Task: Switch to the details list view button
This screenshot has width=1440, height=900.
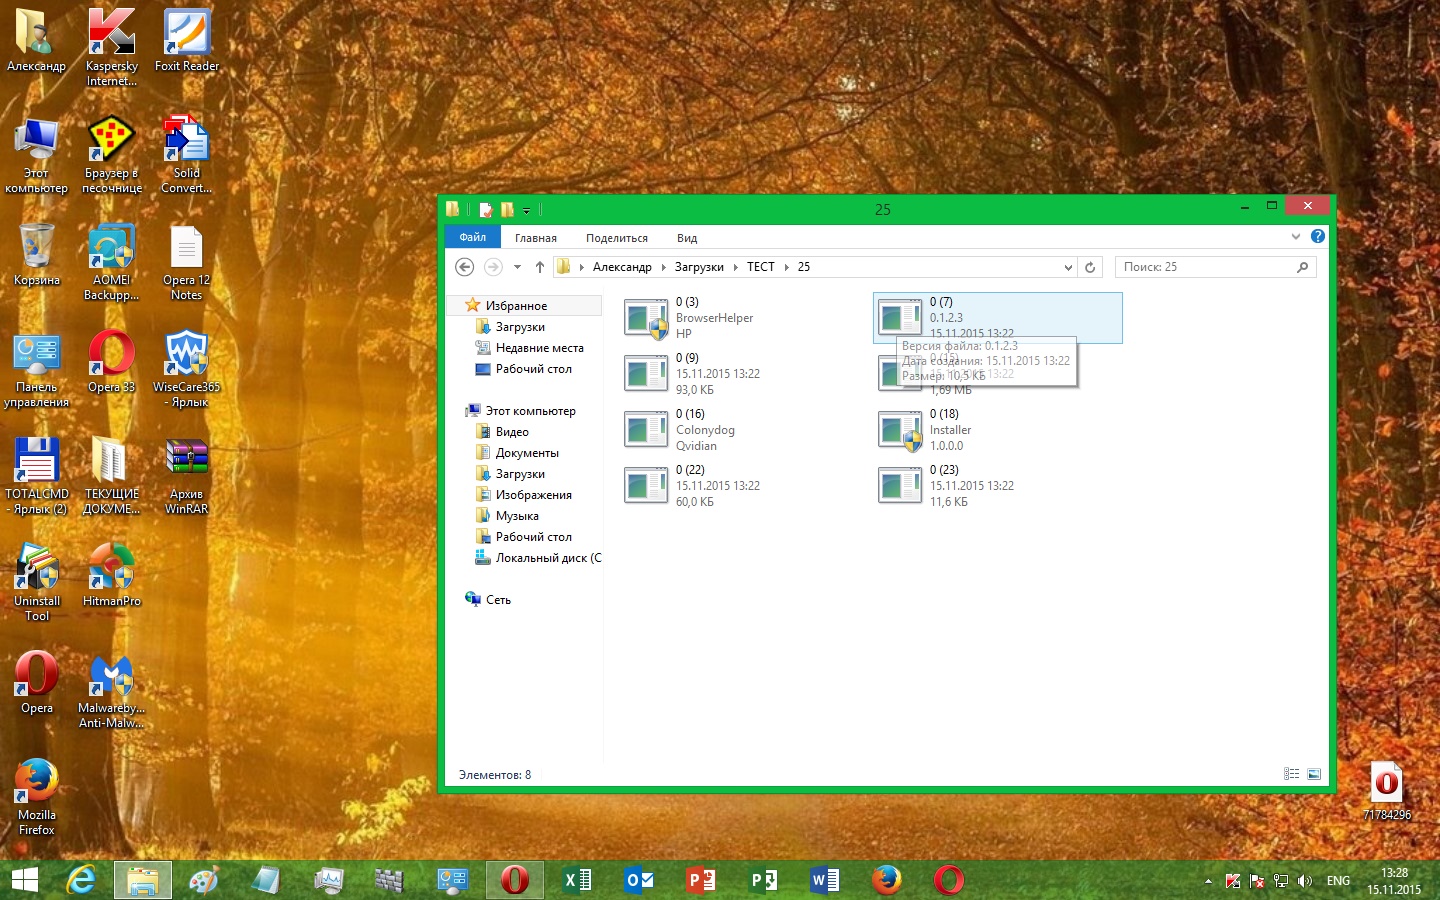Action: [1291, 774]
